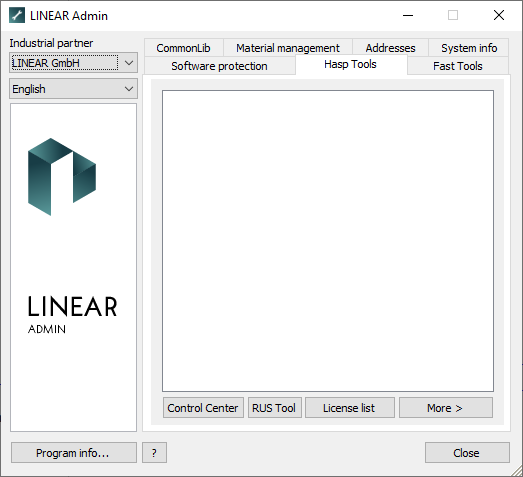
Task: Expand options with More > button
Action: [446, 408]
